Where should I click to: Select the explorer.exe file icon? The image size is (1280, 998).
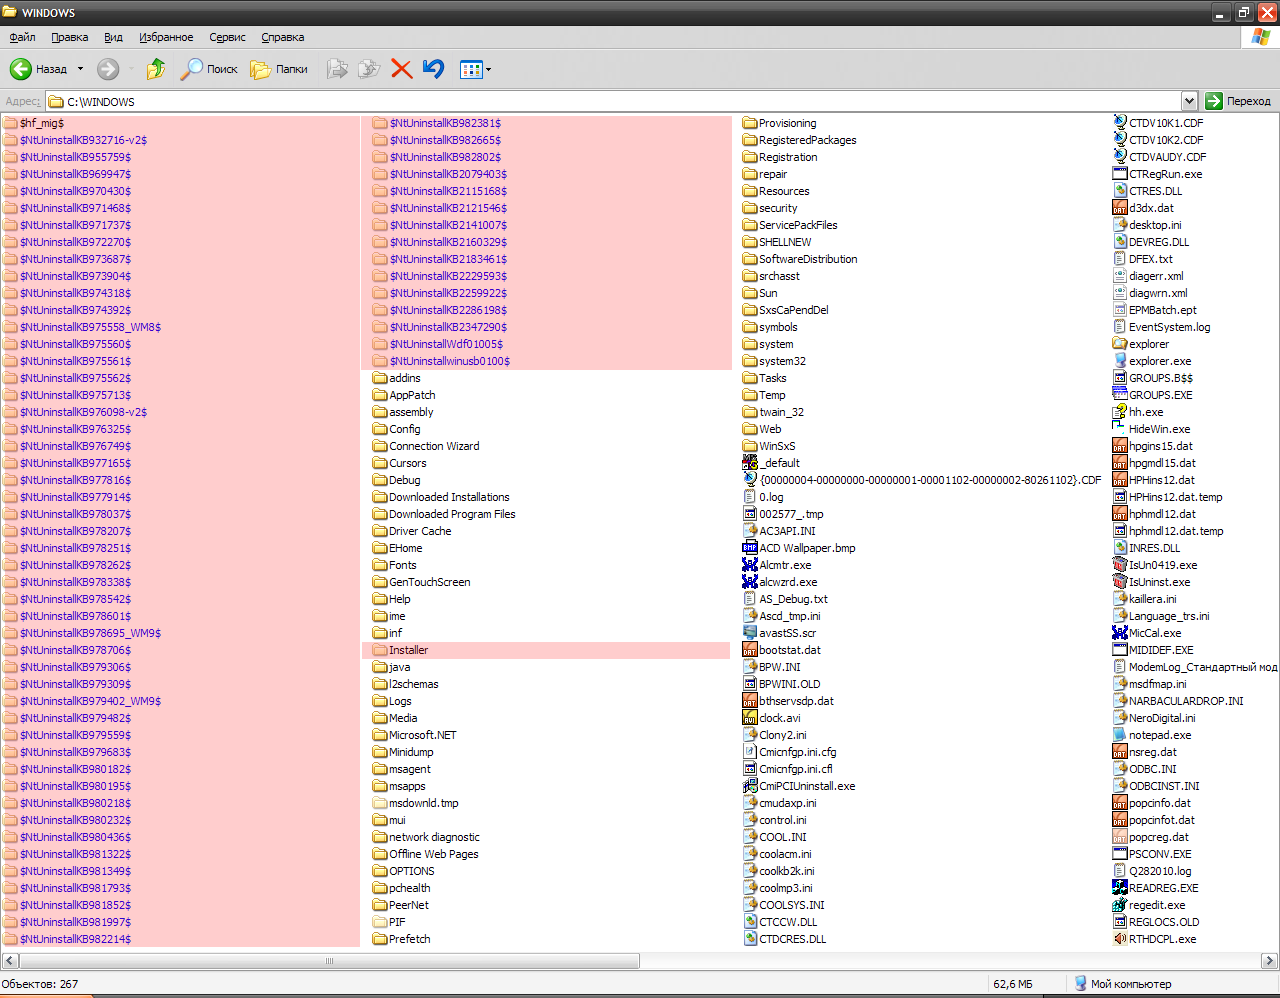point(1120,361)
